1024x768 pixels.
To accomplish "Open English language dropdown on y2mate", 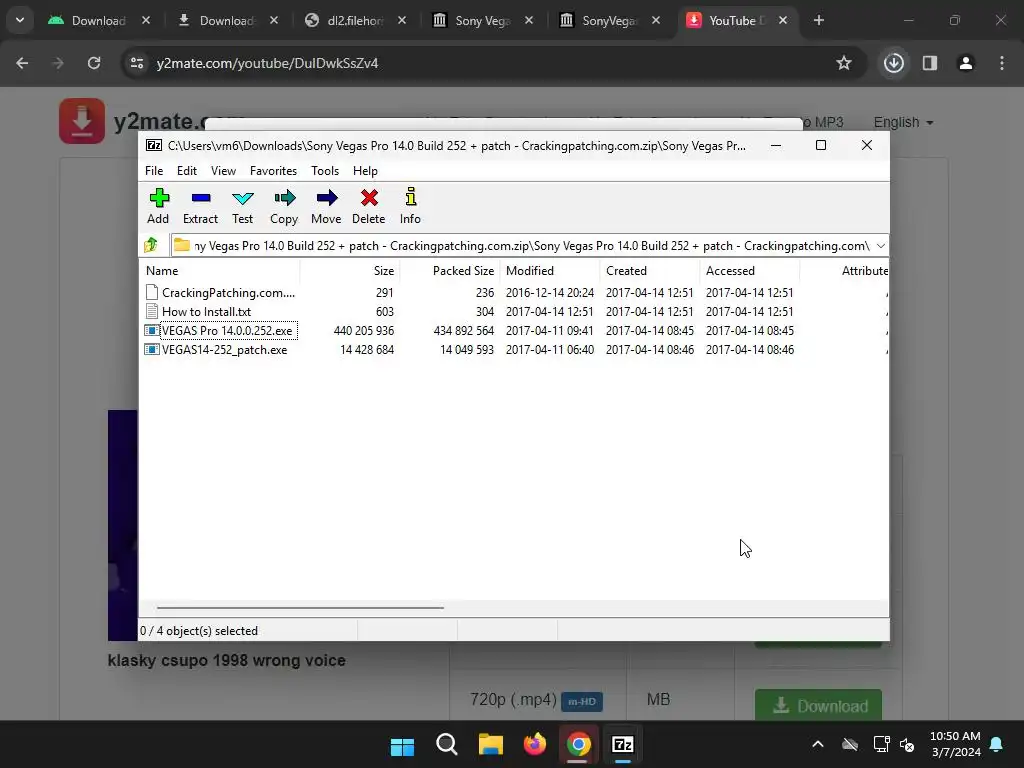I will point(903,122).
